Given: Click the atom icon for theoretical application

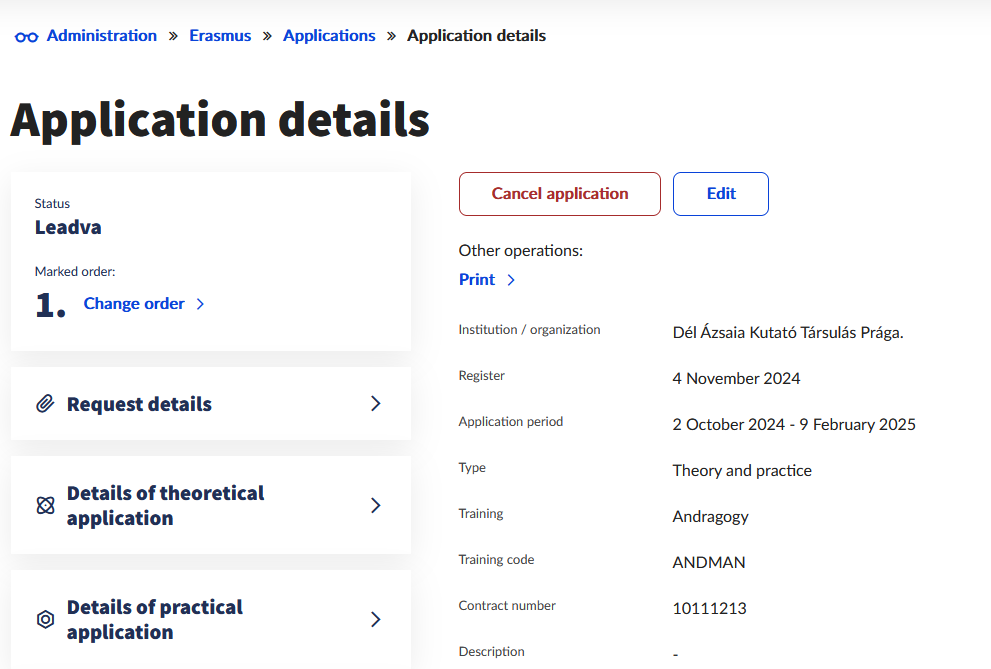Looking at the screenshot, I should [x=45, y=505].
